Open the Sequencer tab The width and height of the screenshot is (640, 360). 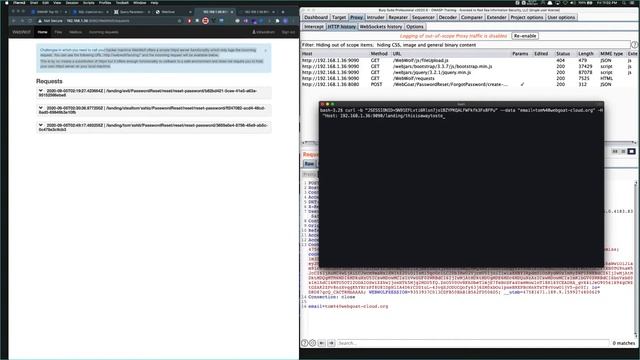pyautogui.click(x=423, y=18)
